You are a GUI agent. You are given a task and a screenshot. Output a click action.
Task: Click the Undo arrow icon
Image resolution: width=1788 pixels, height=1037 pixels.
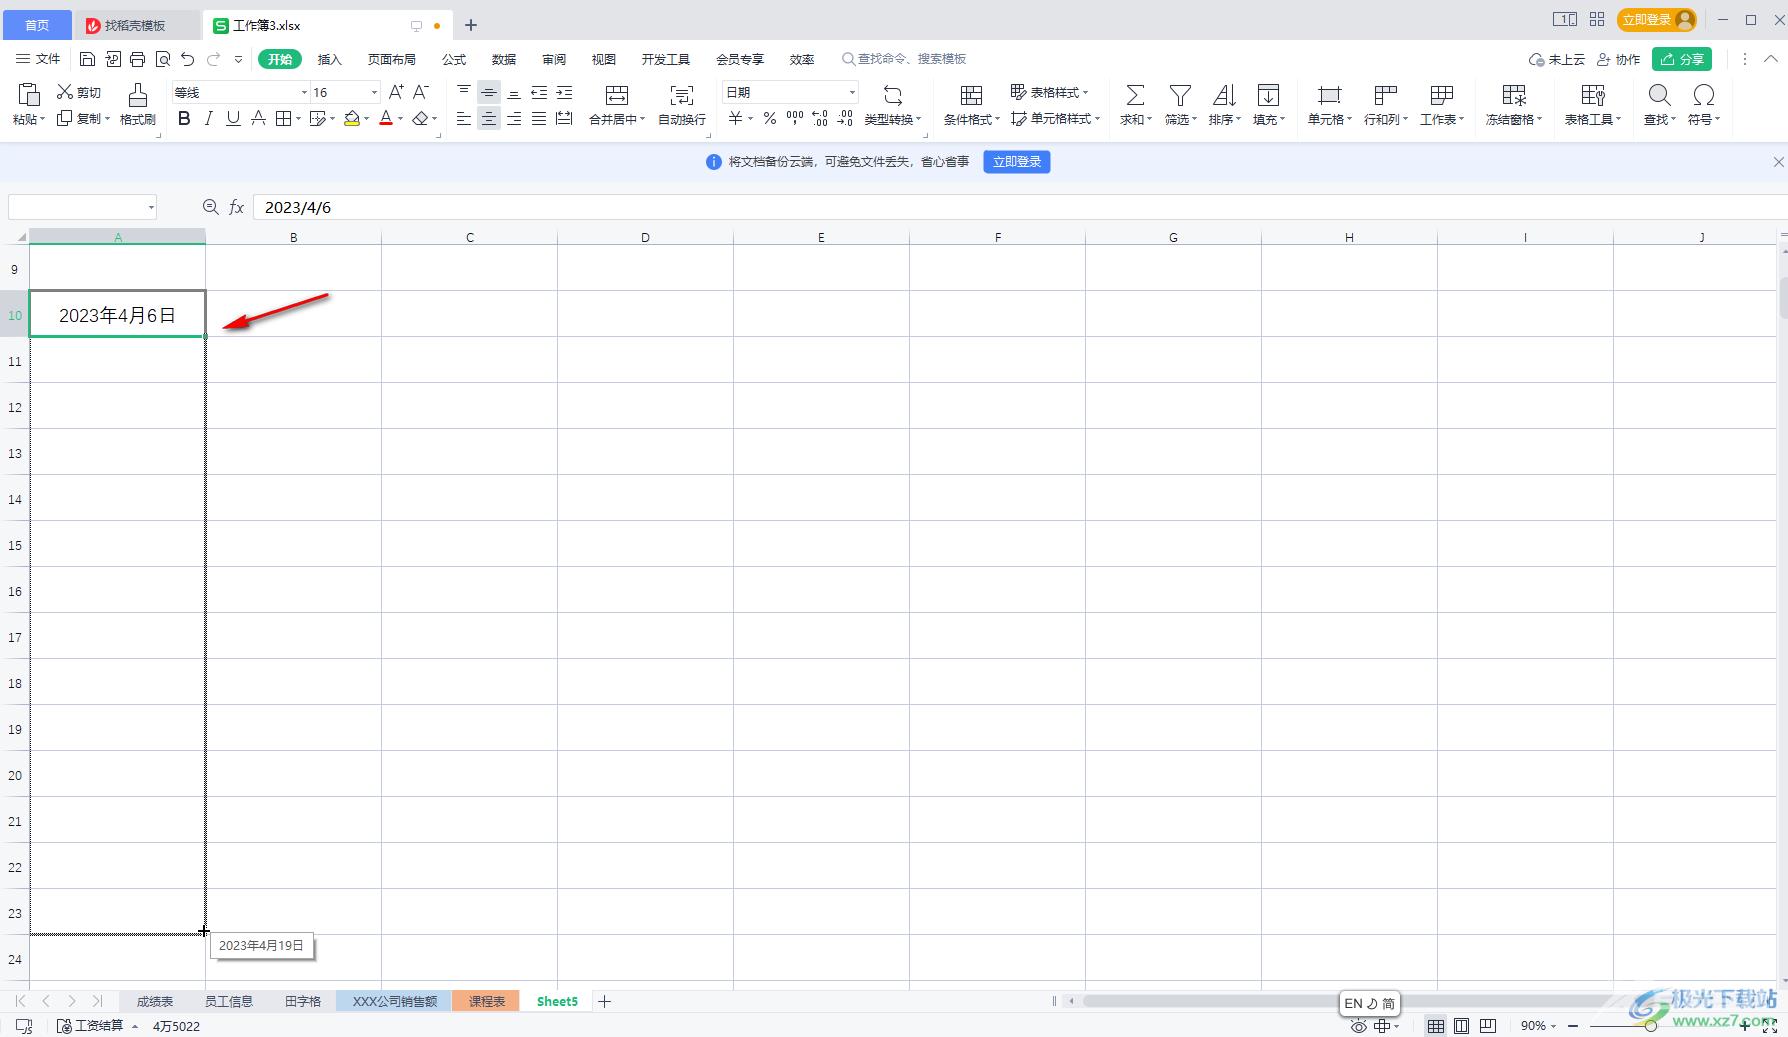[x=188, y=59]
